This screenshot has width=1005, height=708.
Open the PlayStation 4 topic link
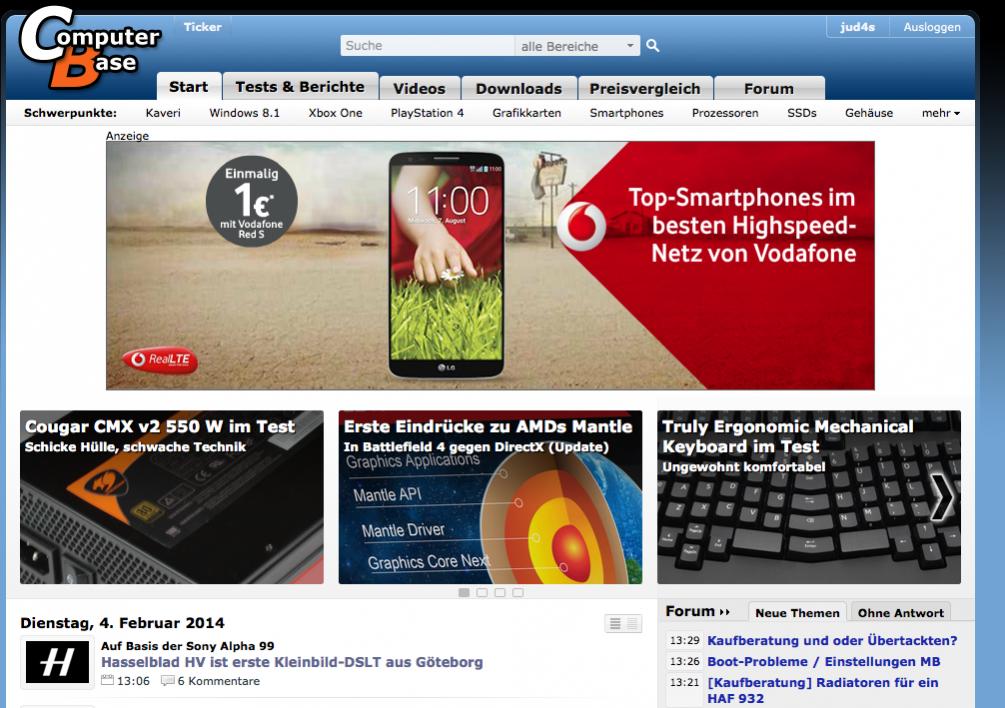pos(427,113)
